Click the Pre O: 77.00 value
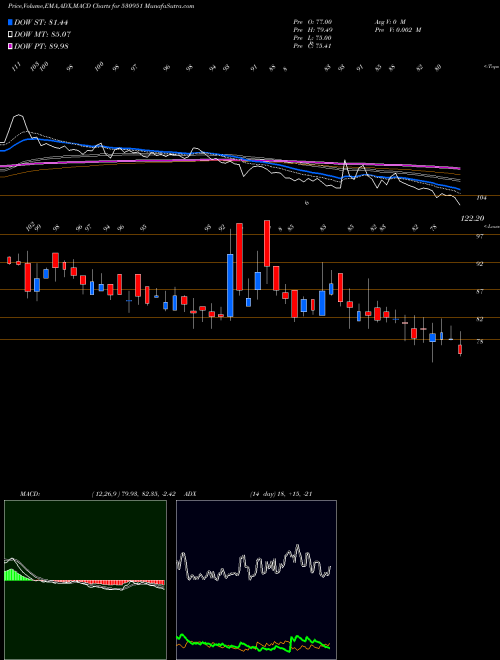This screenshot has width=500, height=660. [313, 21]
